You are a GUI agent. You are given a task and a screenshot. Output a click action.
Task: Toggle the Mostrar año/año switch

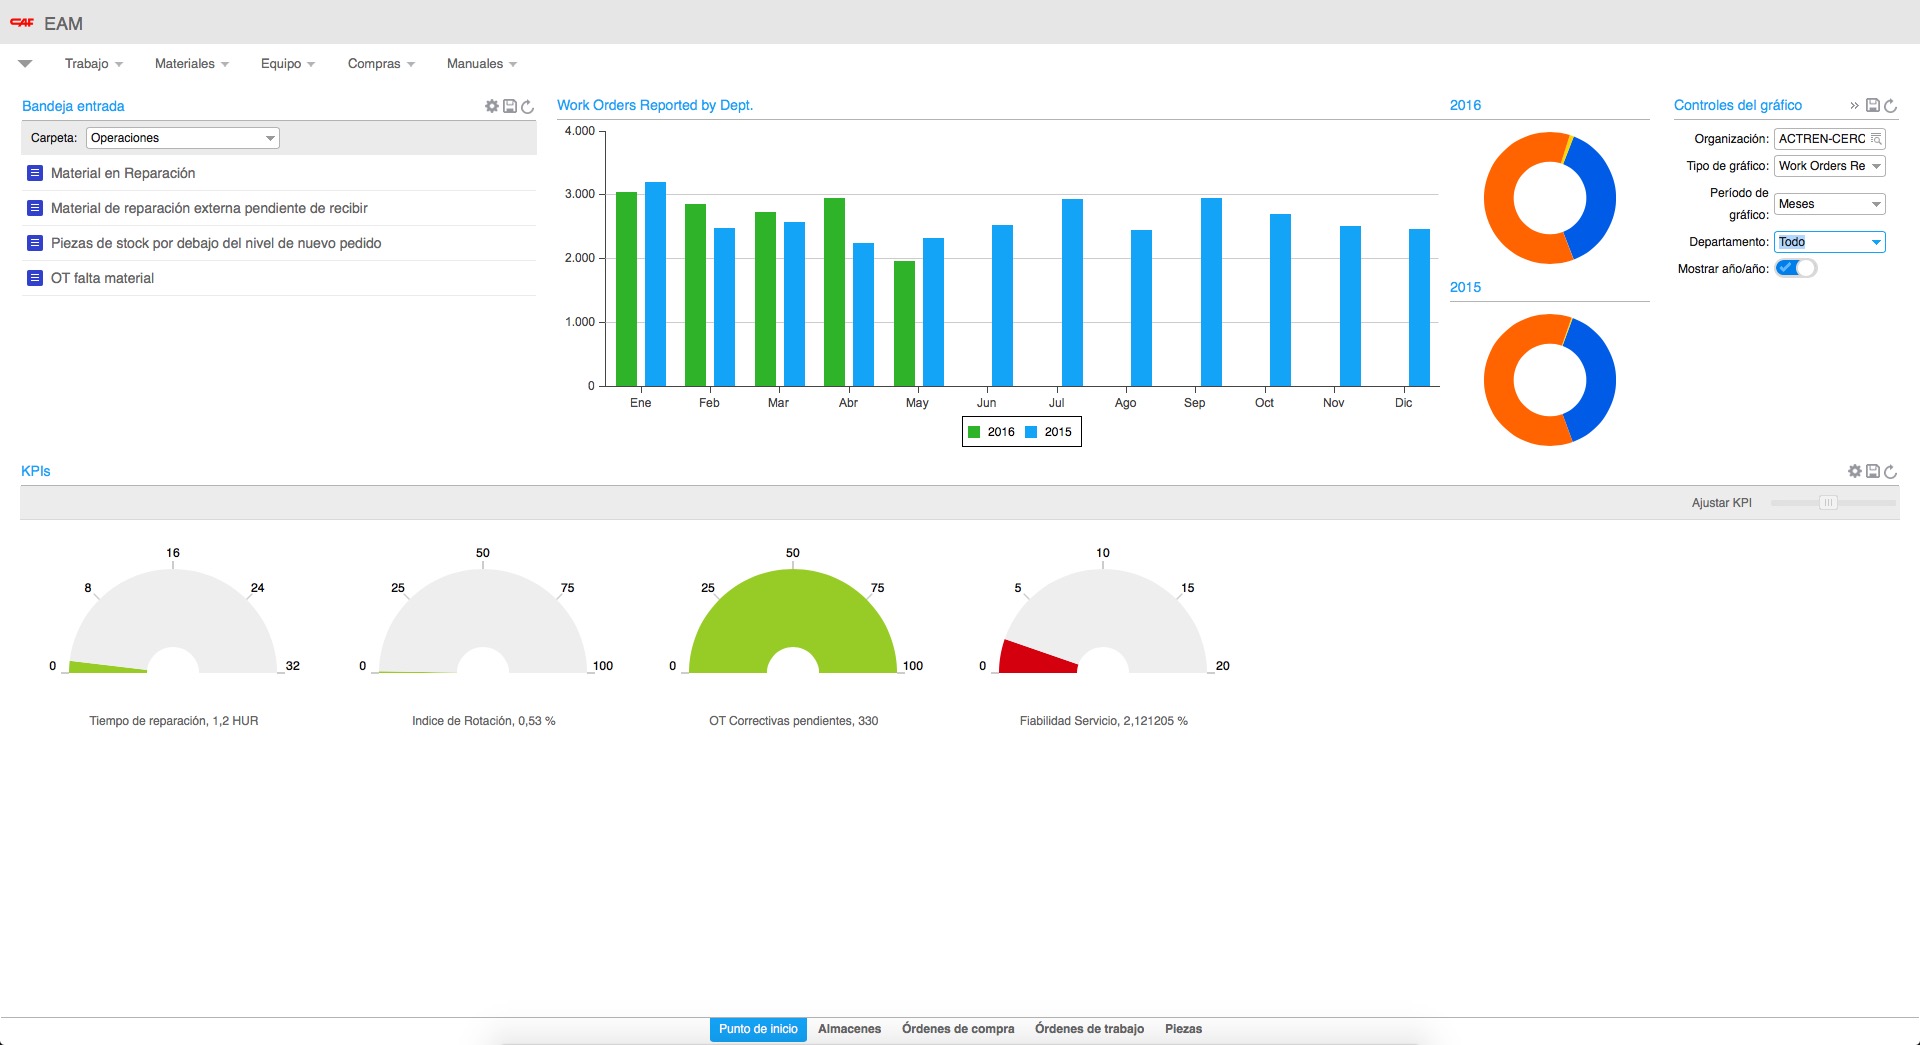(1796, 268)
